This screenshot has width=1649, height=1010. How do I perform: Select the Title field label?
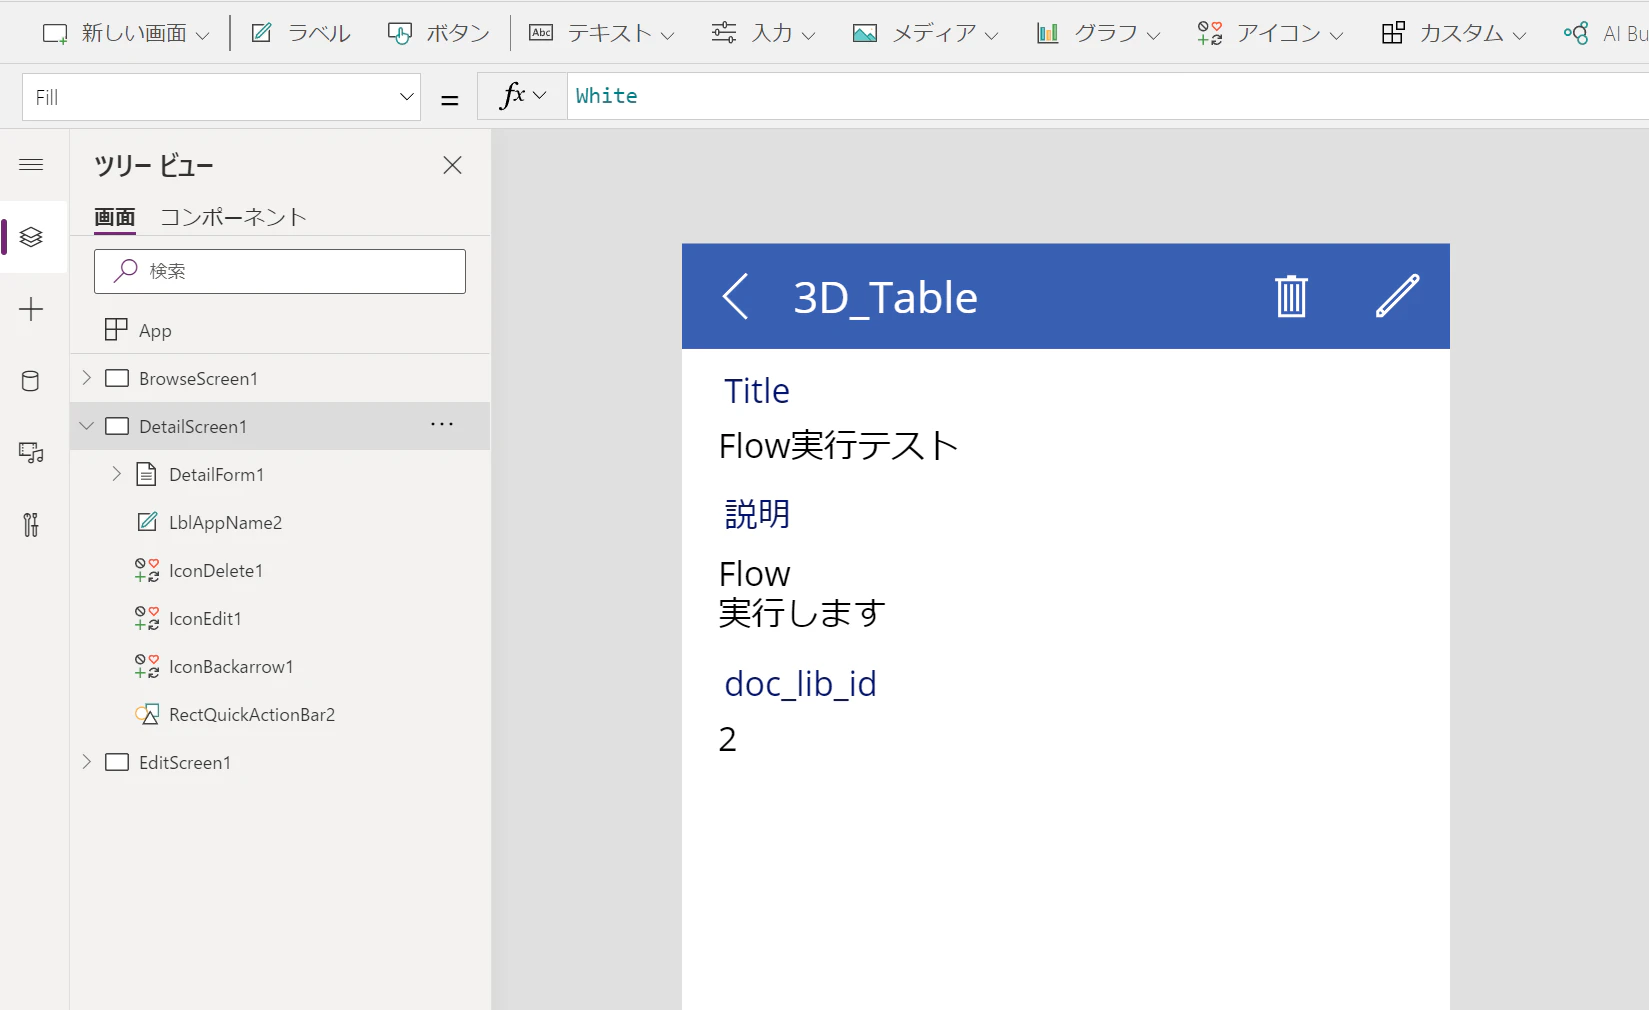click(x=757, y=391)
